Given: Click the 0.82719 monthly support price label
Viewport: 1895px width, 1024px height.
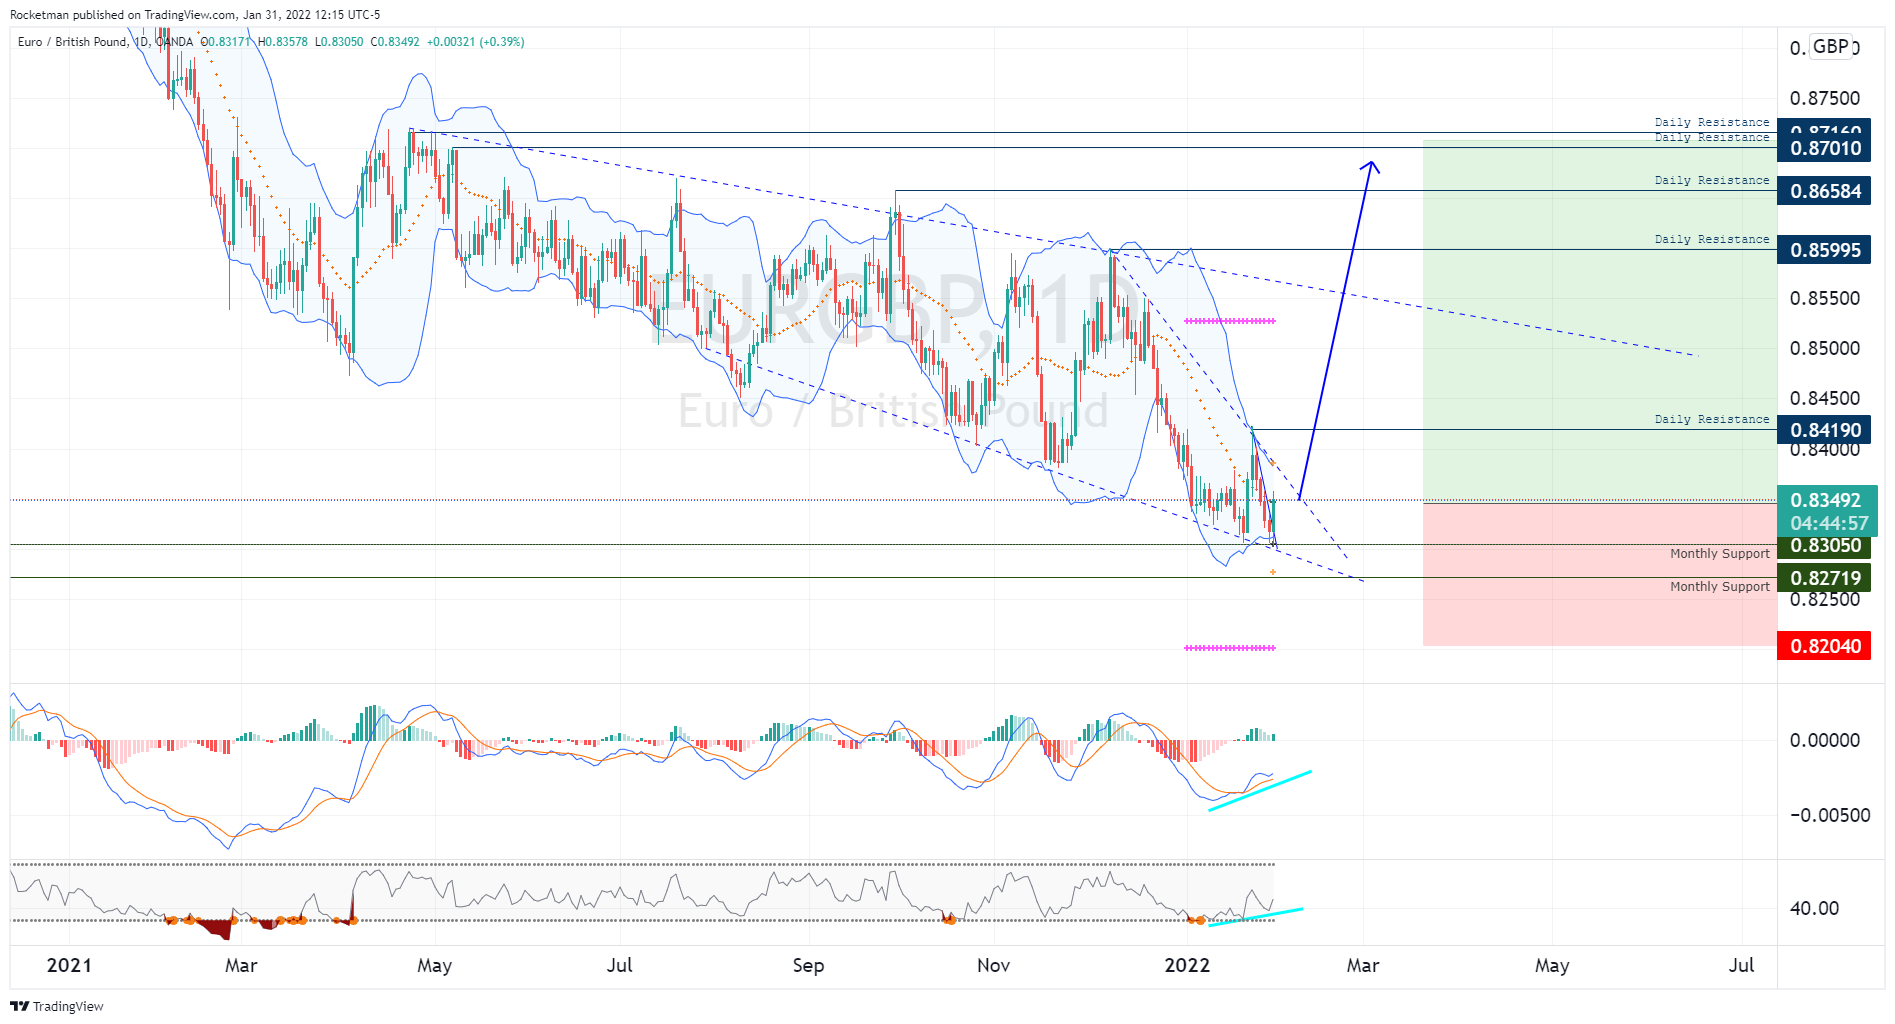Looking at the screenshot, I should [1824, 578].
